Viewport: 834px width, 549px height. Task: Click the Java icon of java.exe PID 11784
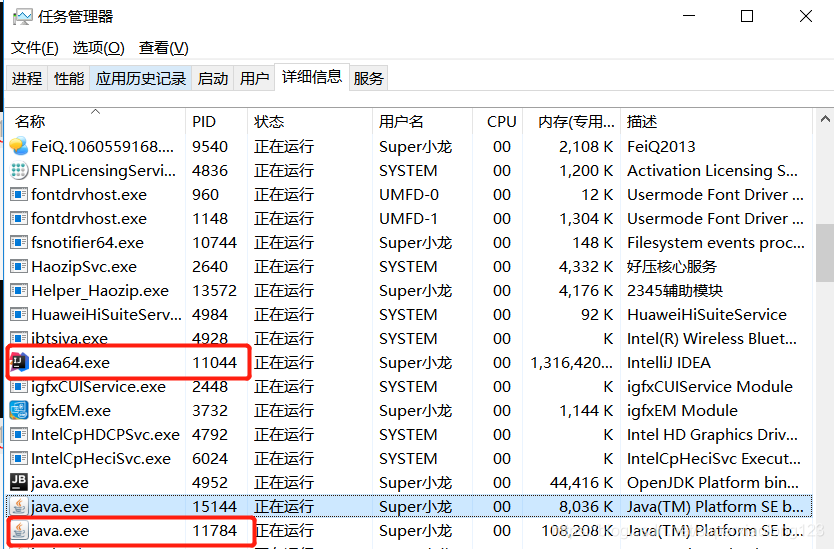click(x=19, y=530)
